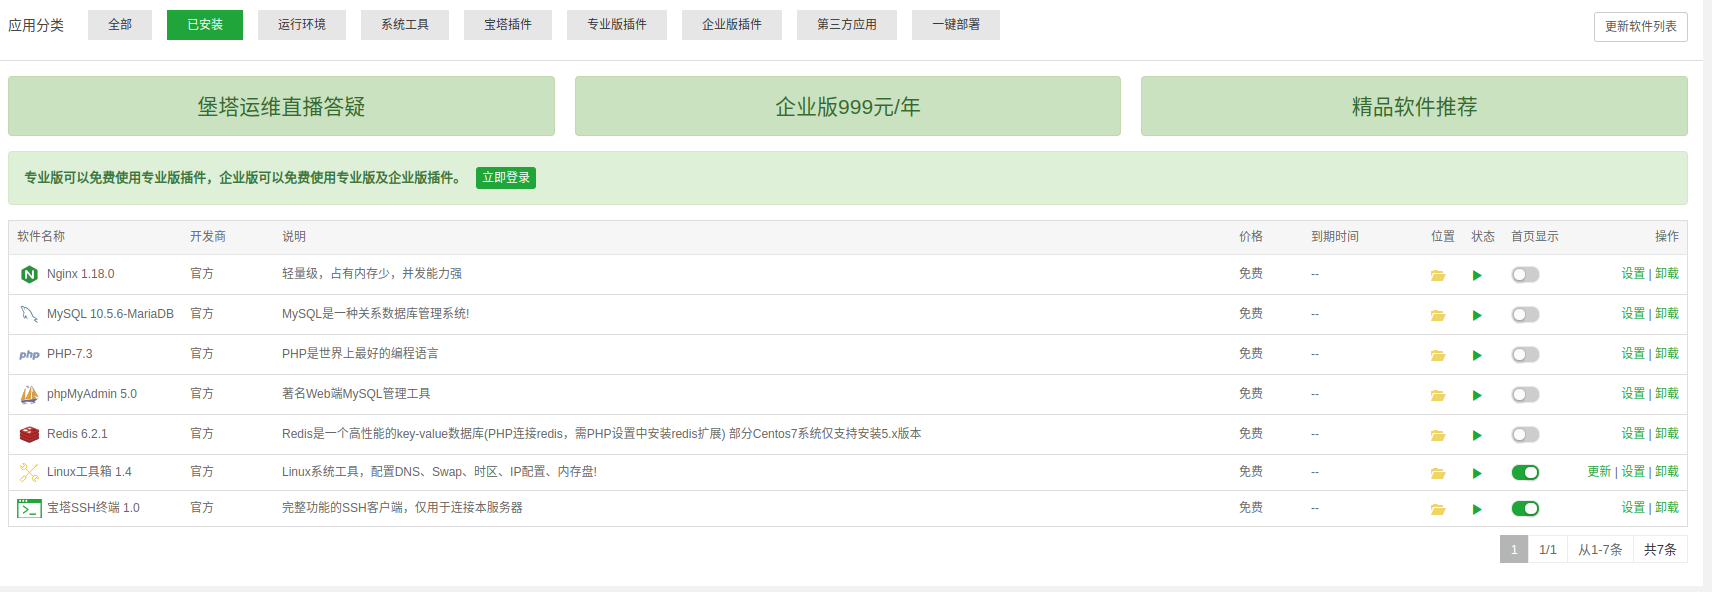Enable homepage display for Redis

[1525, 434]
